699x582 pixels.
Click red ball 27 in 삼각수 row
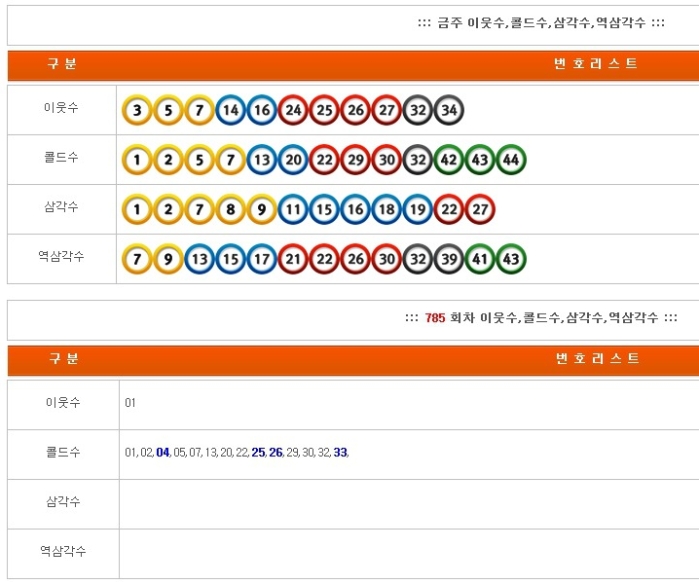click(480, 210)
